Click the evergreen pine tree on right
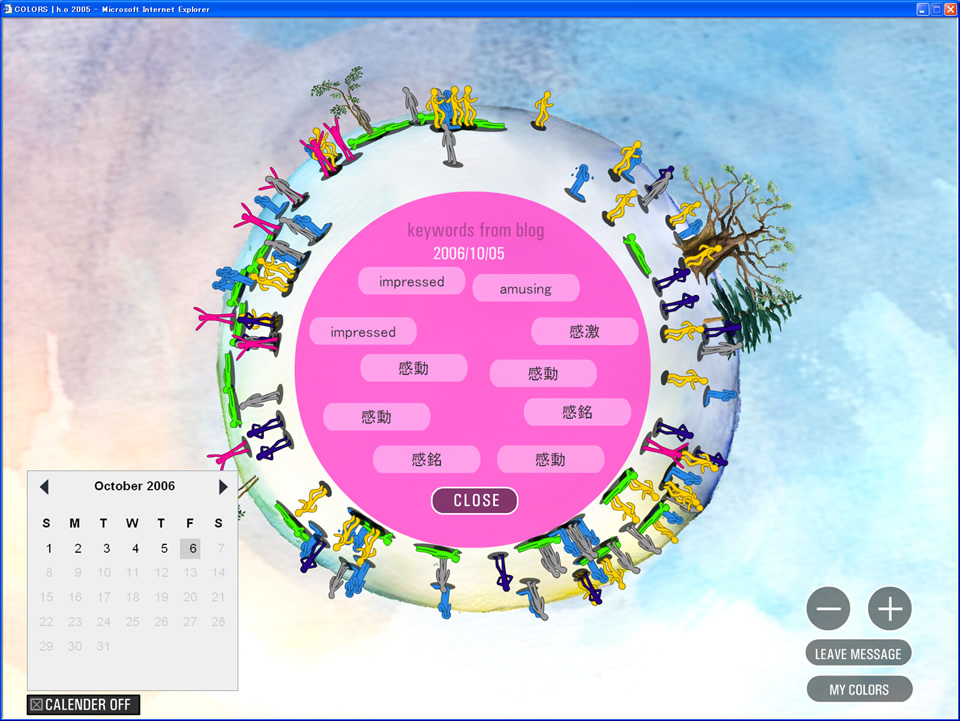The height and width of the screenshot is (721, 960). (x=753, y=315)
